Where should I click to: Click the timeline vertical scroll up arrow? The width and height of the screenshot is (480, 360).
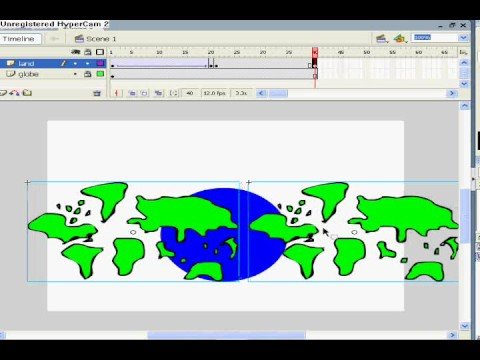464,63
